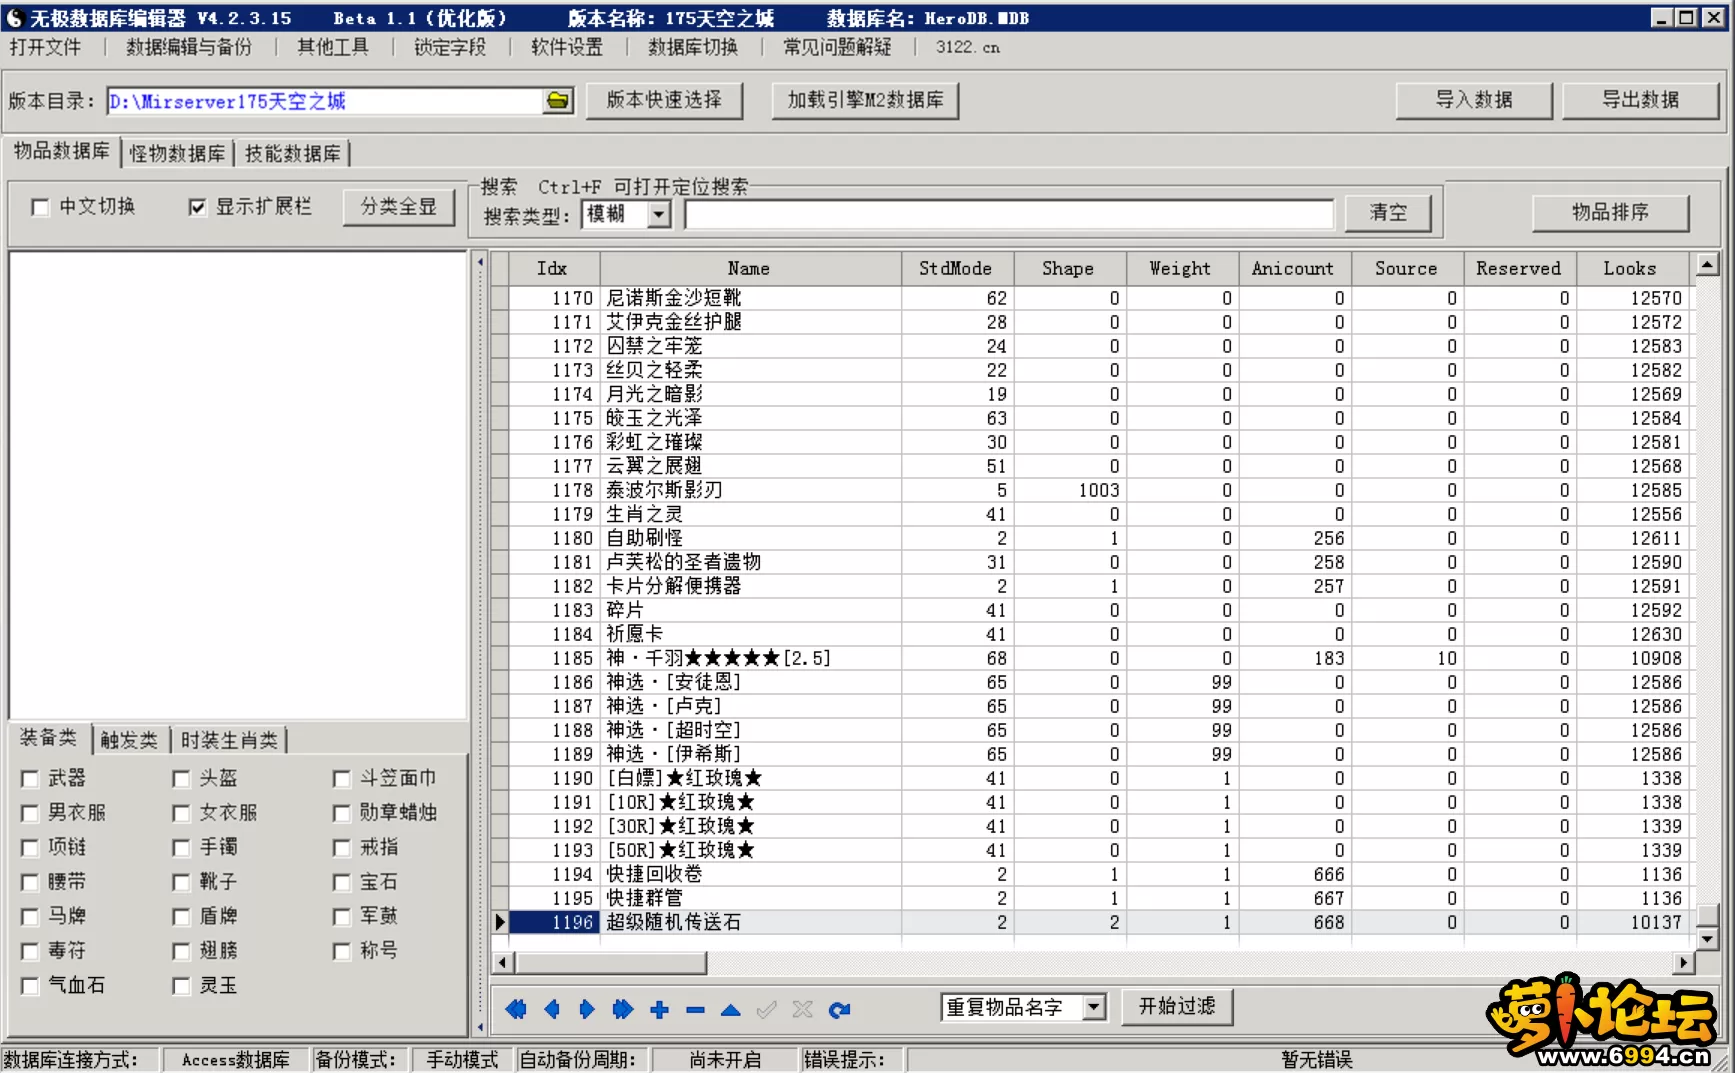Click the current row indicator arrow at 1196
The height and width of the screenshot is (1073, 1735).
tap(500, 922)
